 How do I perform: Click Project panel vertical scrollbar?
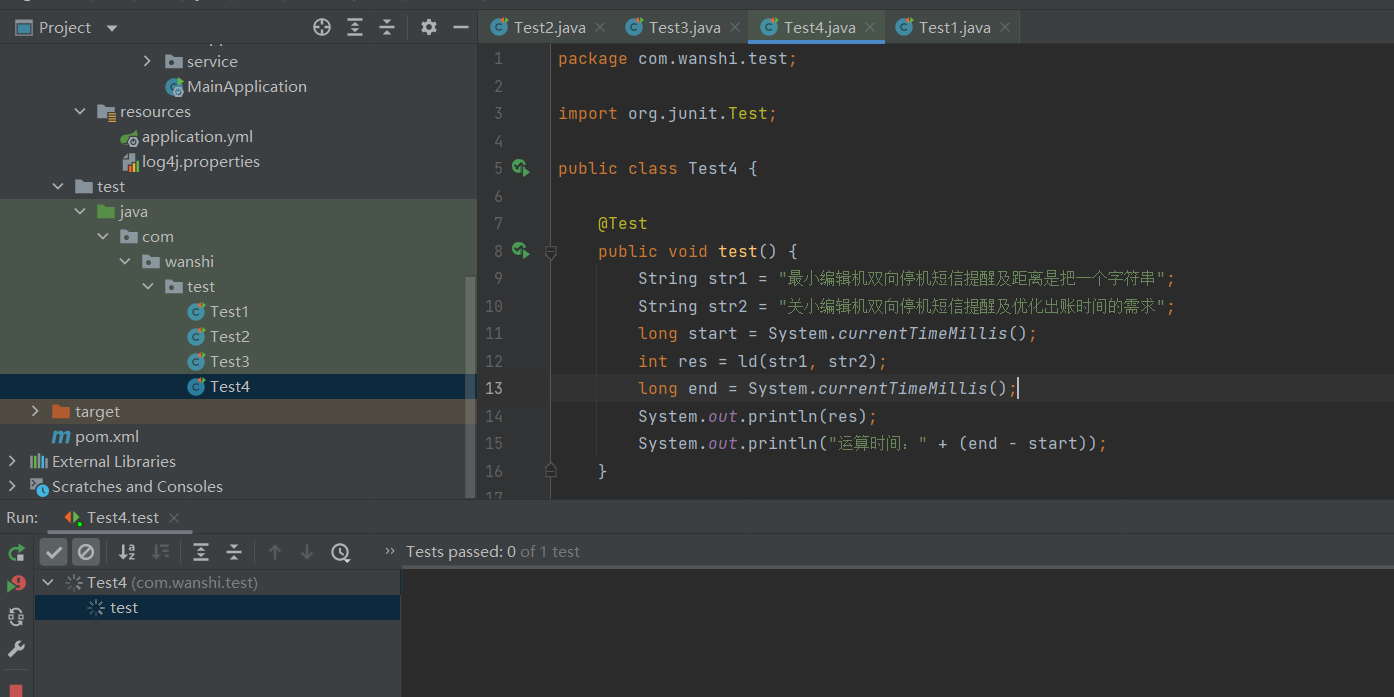[x=472, y=385]
